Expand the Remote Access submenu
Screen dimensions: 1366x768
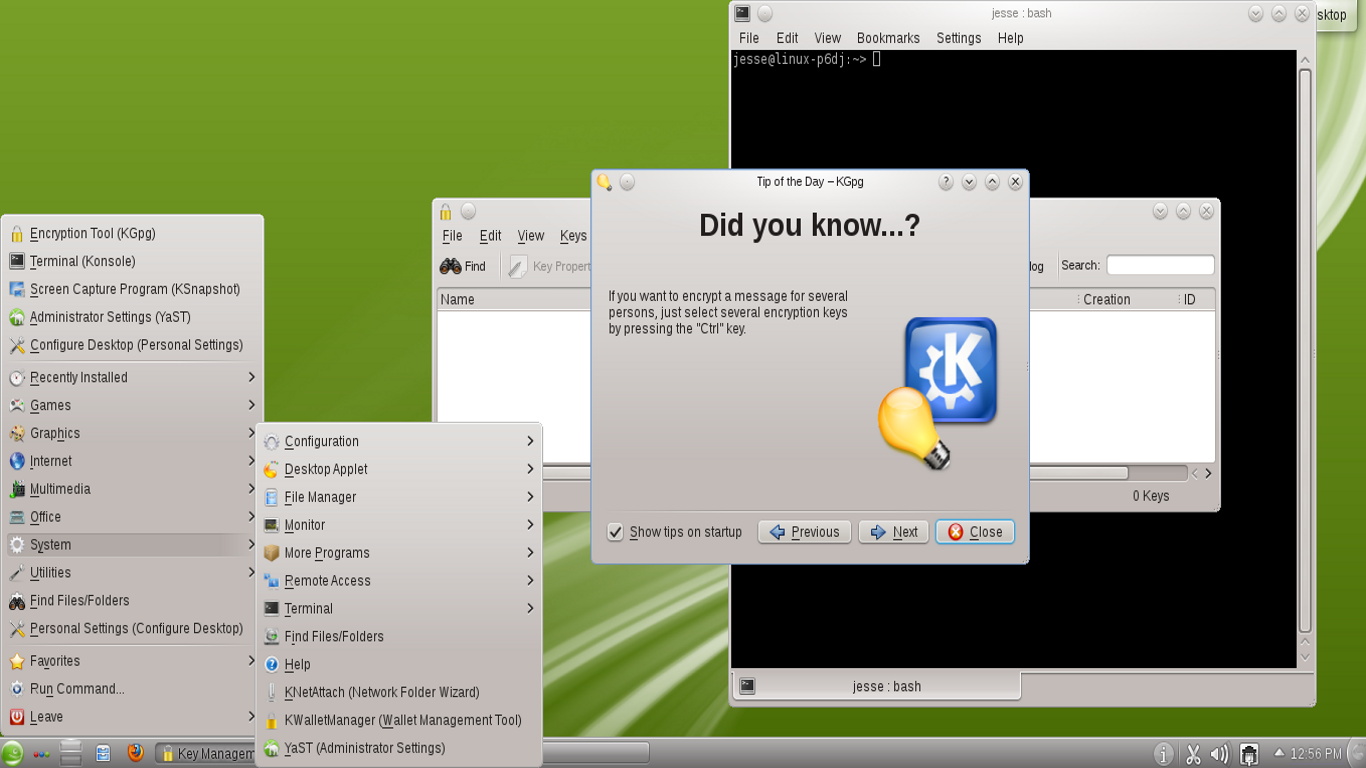coord(399,581)
